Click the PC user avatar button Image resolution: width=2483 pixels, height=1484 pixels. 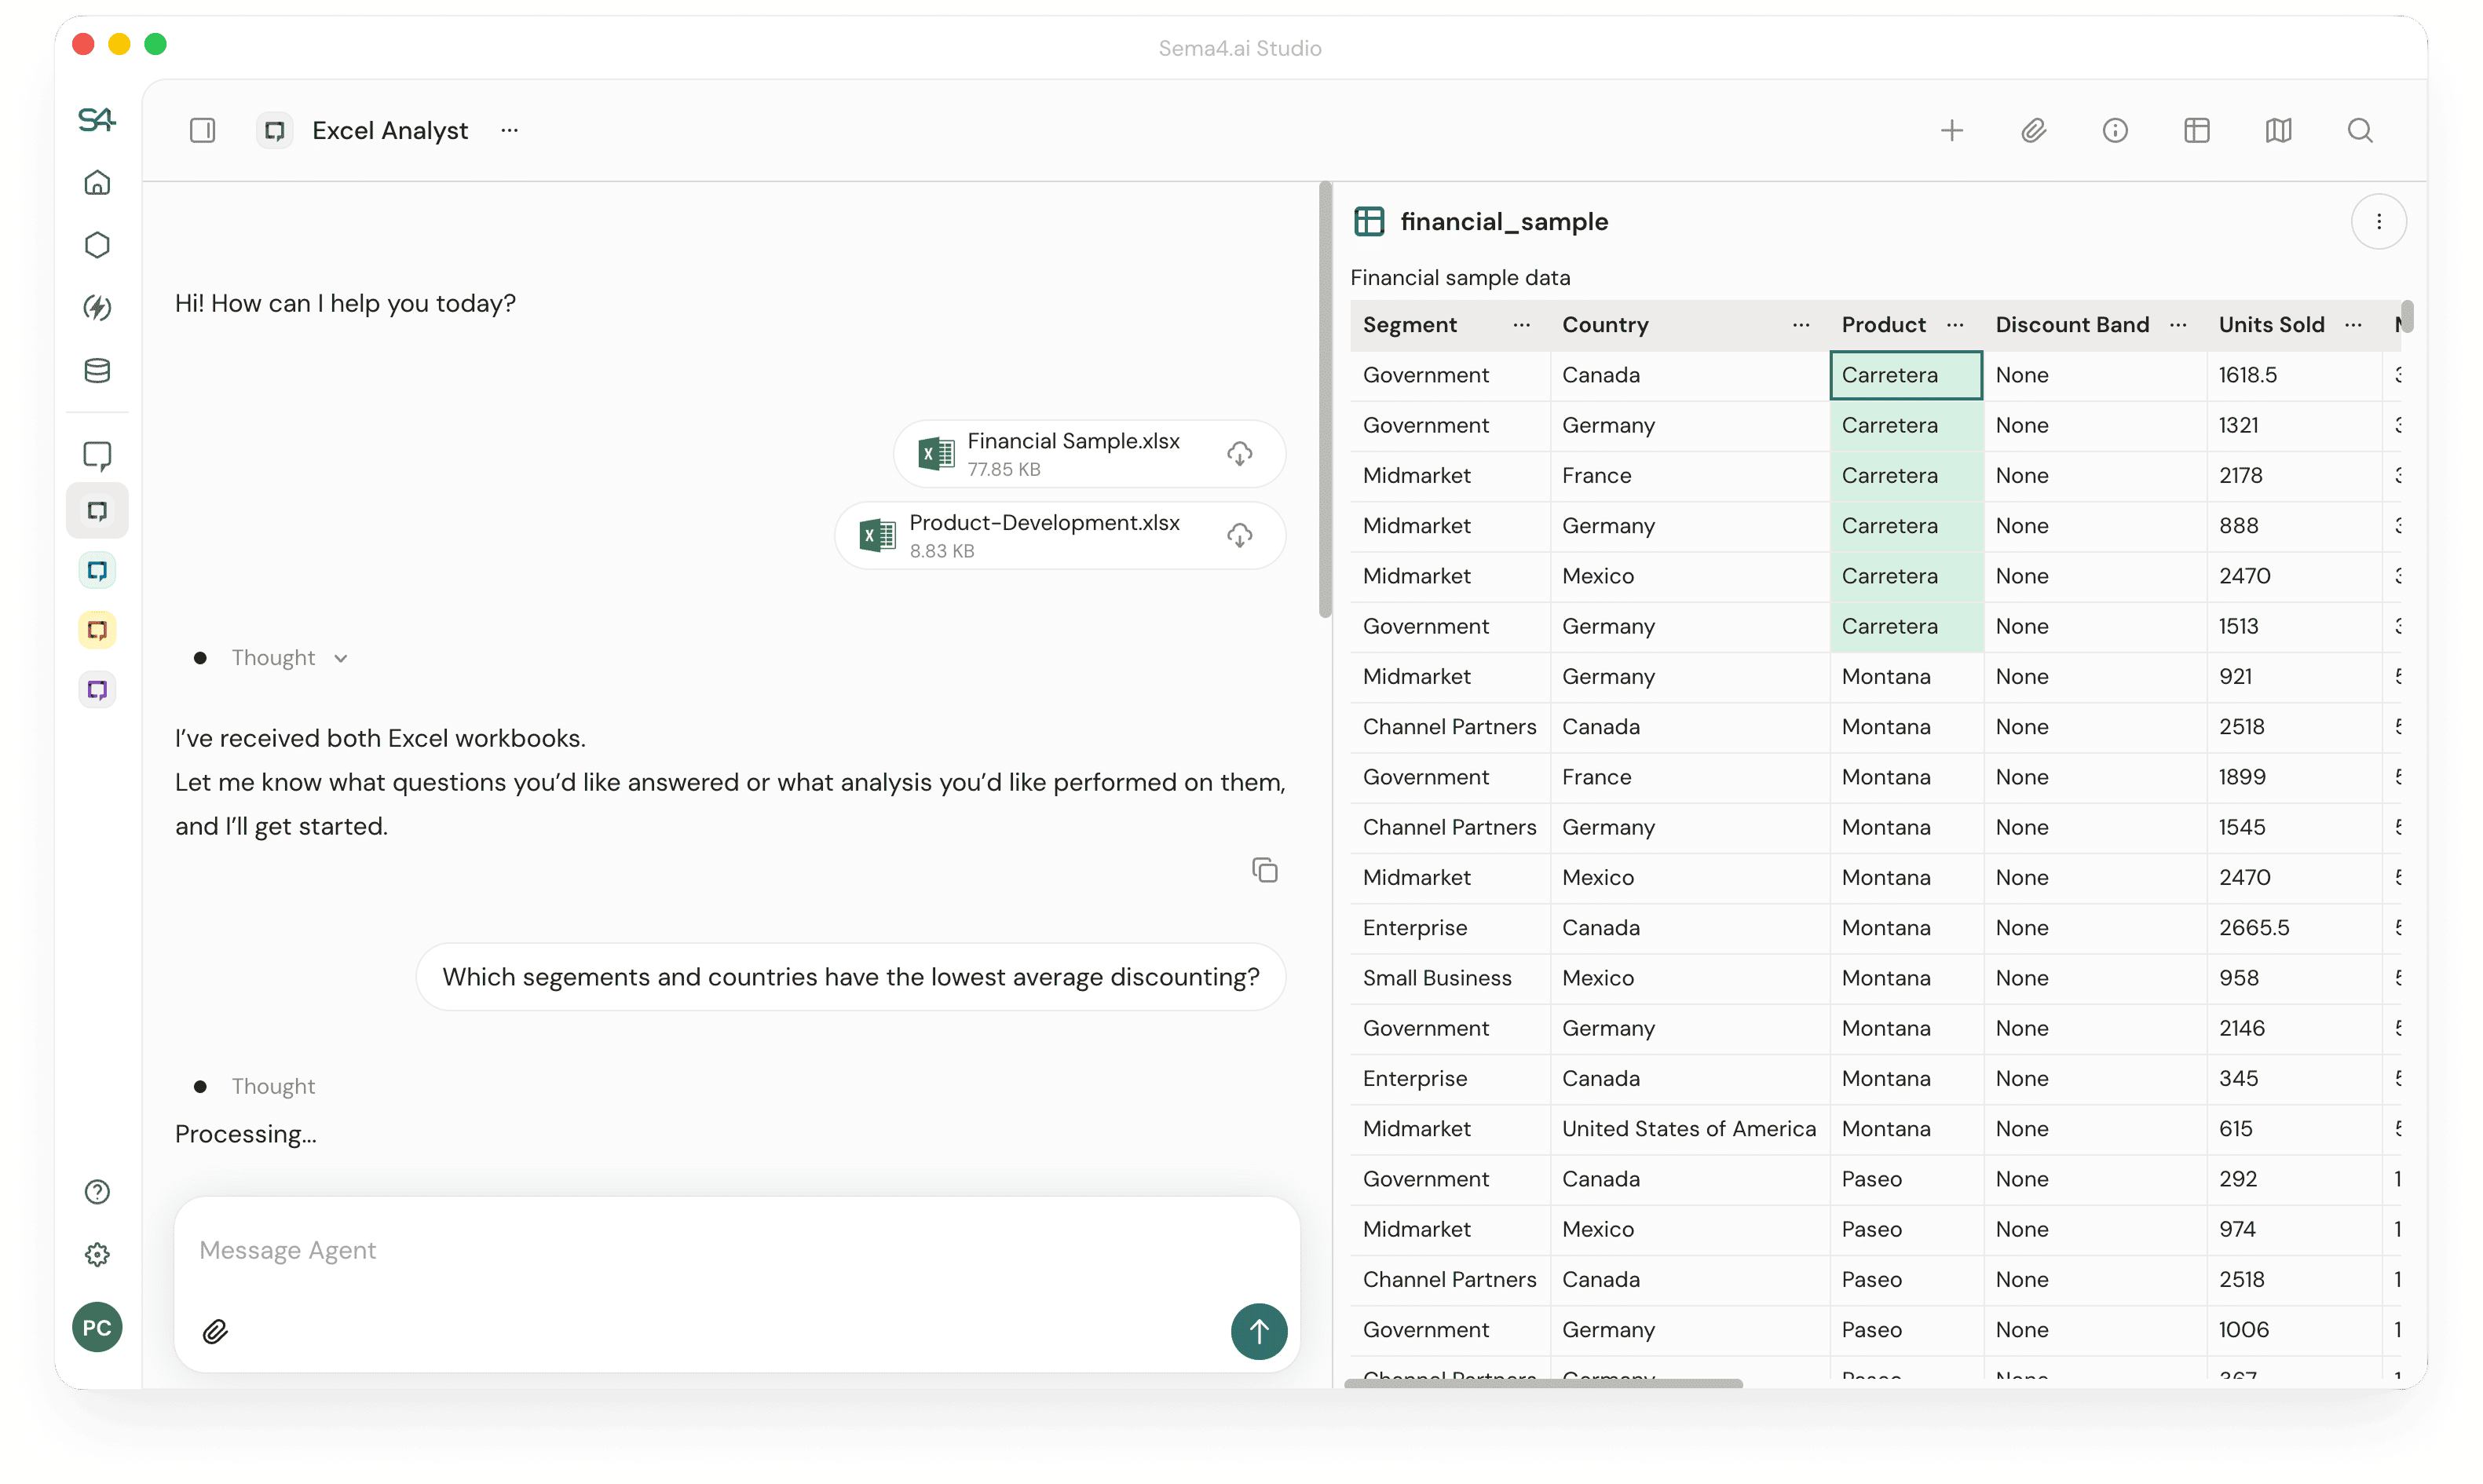97,1327
